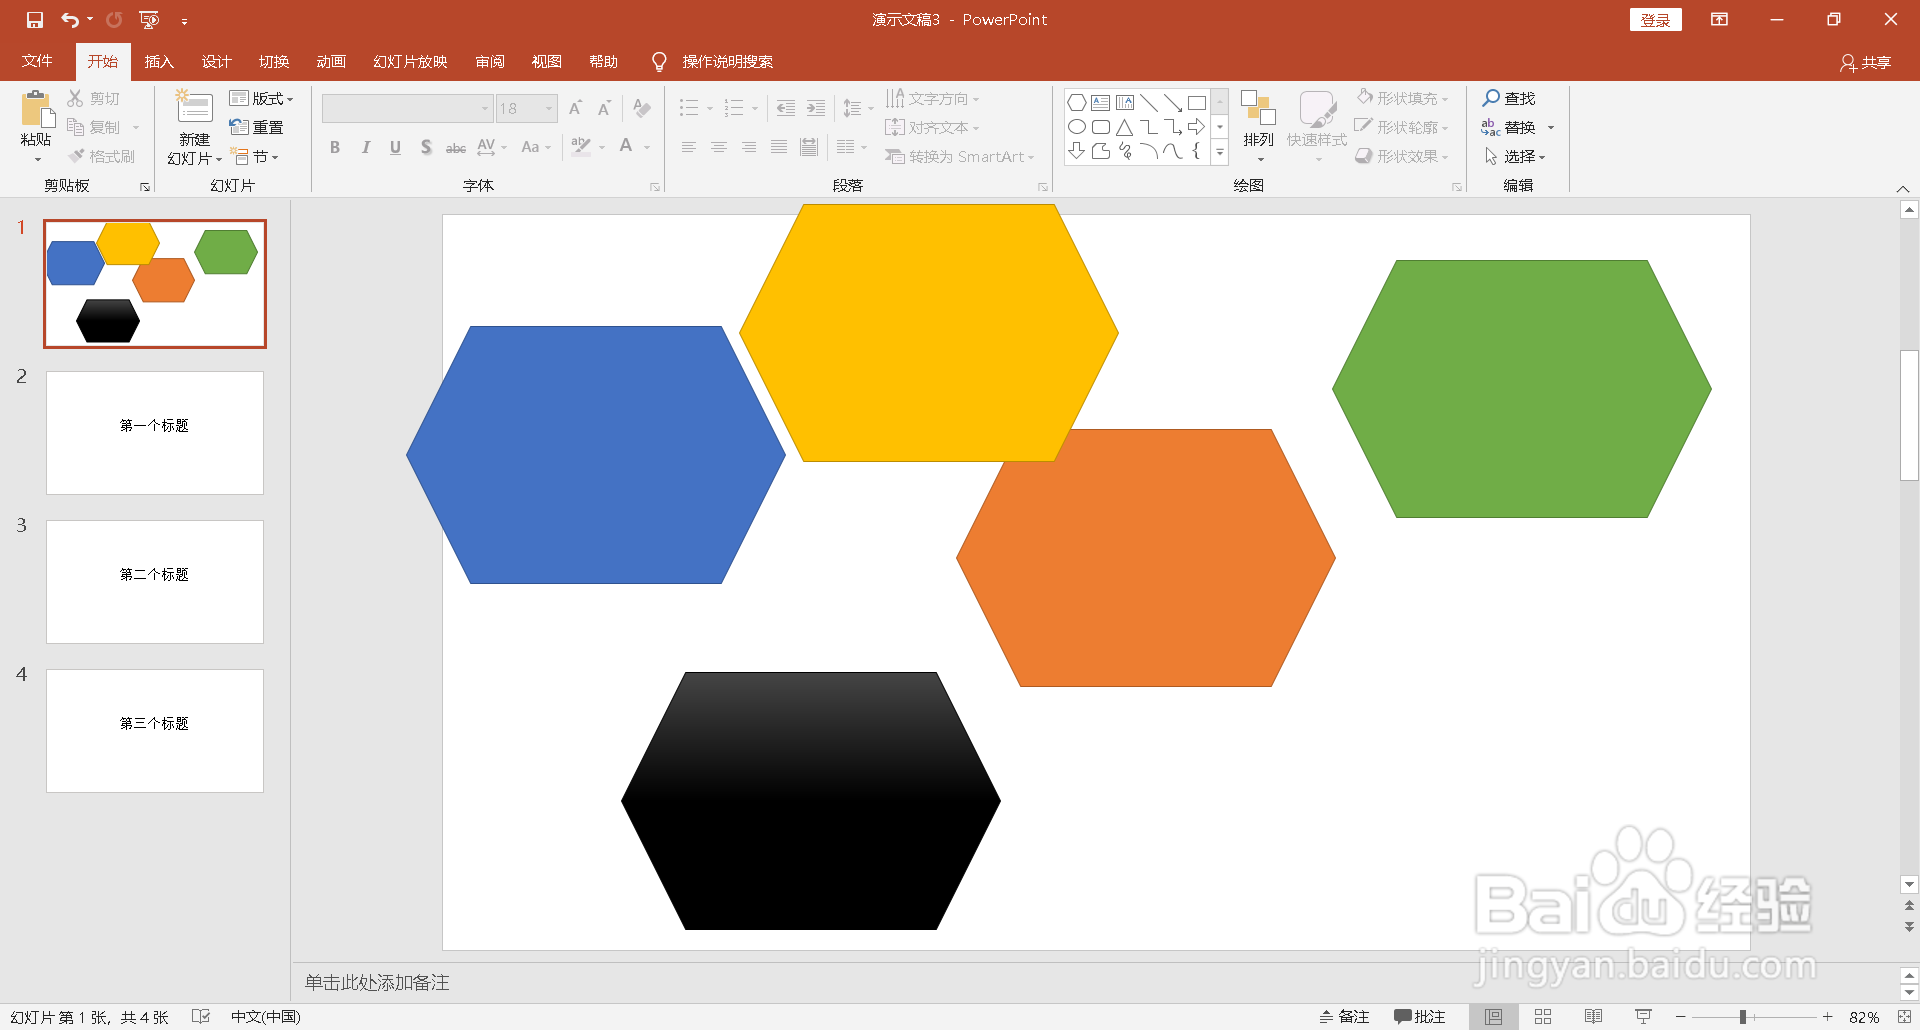Image resolution: width=1920 pixels, height=1030 pixels.
Task: Open the 版式 layout dropdown
Action: click(x=261, y=98)
